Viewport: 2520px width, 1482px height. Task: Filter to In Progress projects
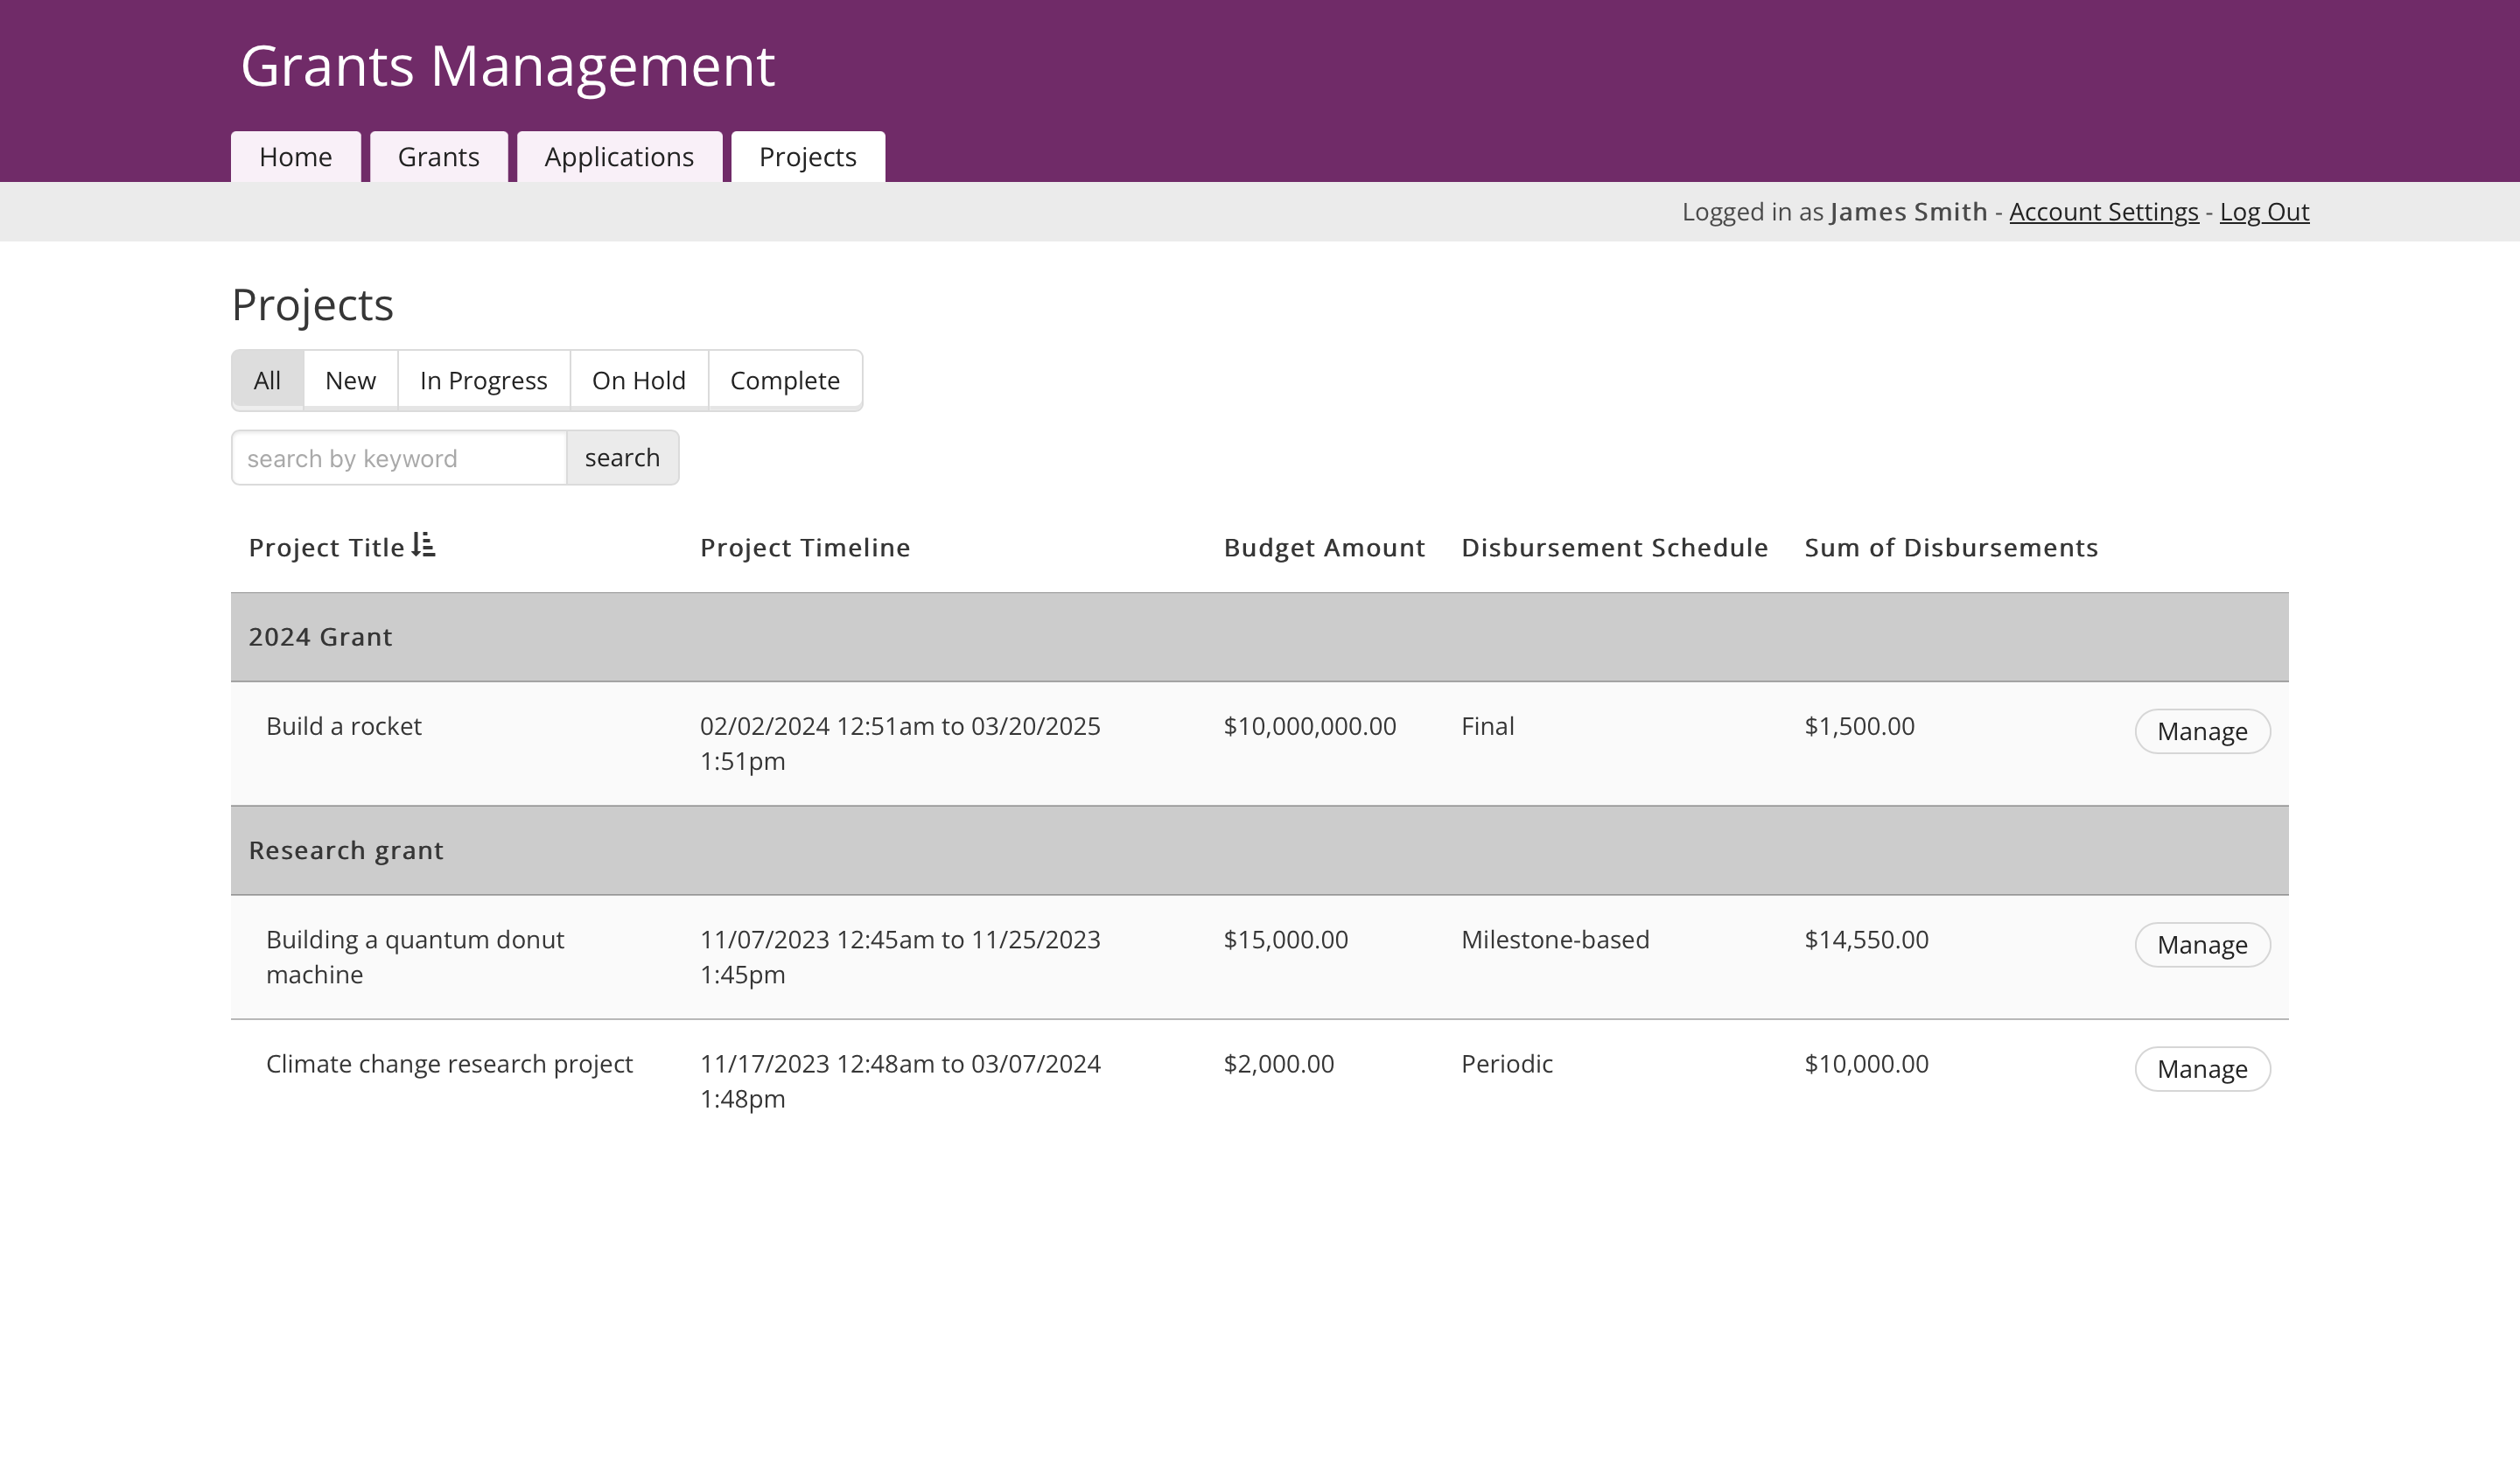click(483, 380)
